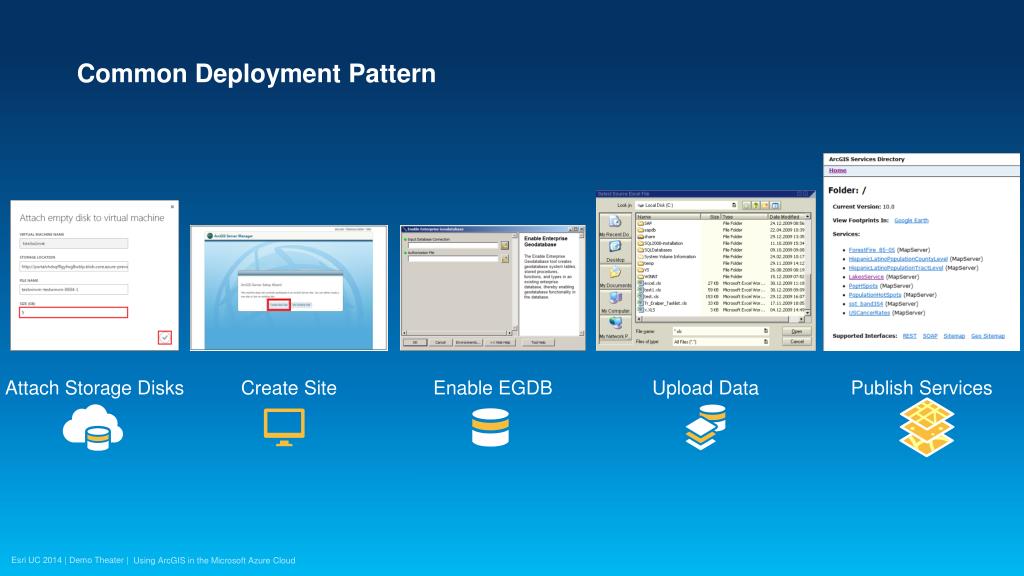Click the SOAP interface link
The width and height of the screenshot is (1024, 576).
click(930, 336)
